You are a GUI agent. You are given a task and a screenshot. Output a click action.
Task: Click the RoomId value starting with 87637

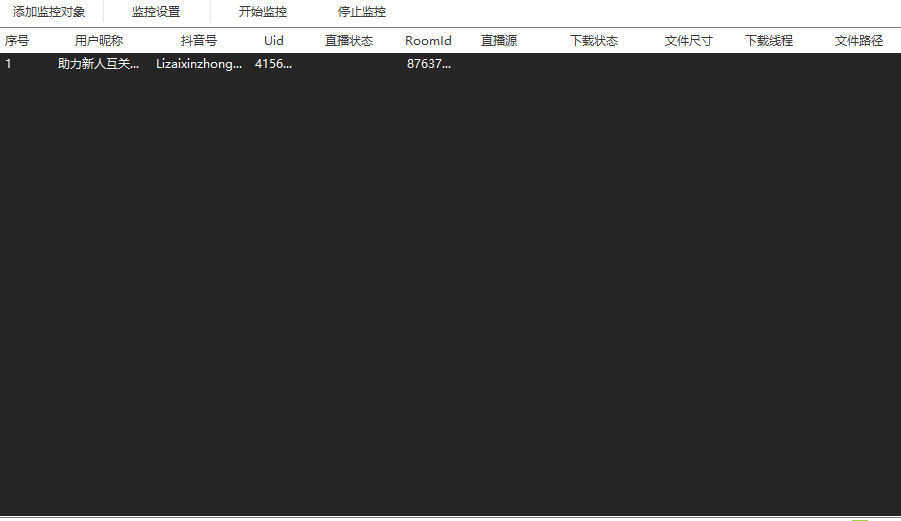point(428,64)
